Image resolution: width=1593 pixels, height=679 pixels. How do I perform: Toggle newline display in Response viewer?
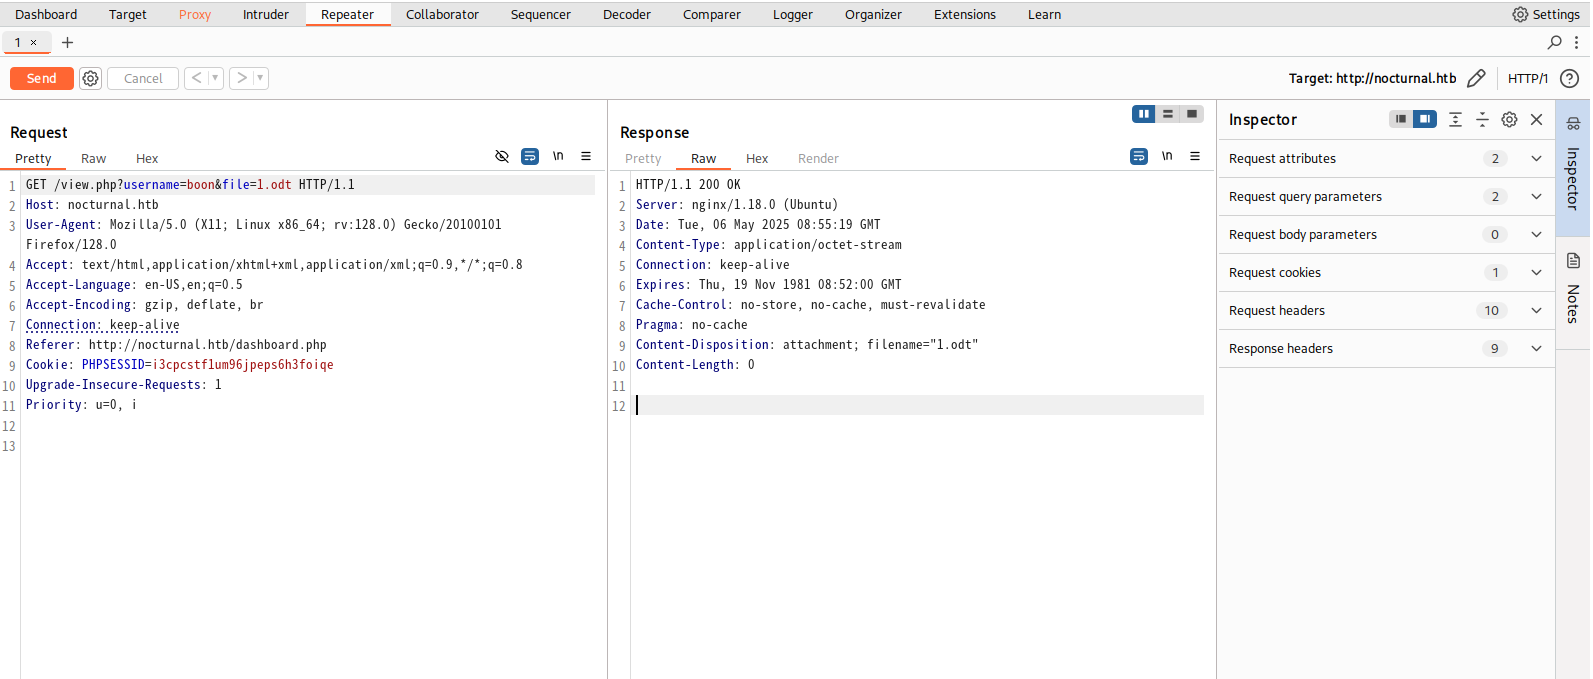pyautogui.click(x=1167, y=156)
